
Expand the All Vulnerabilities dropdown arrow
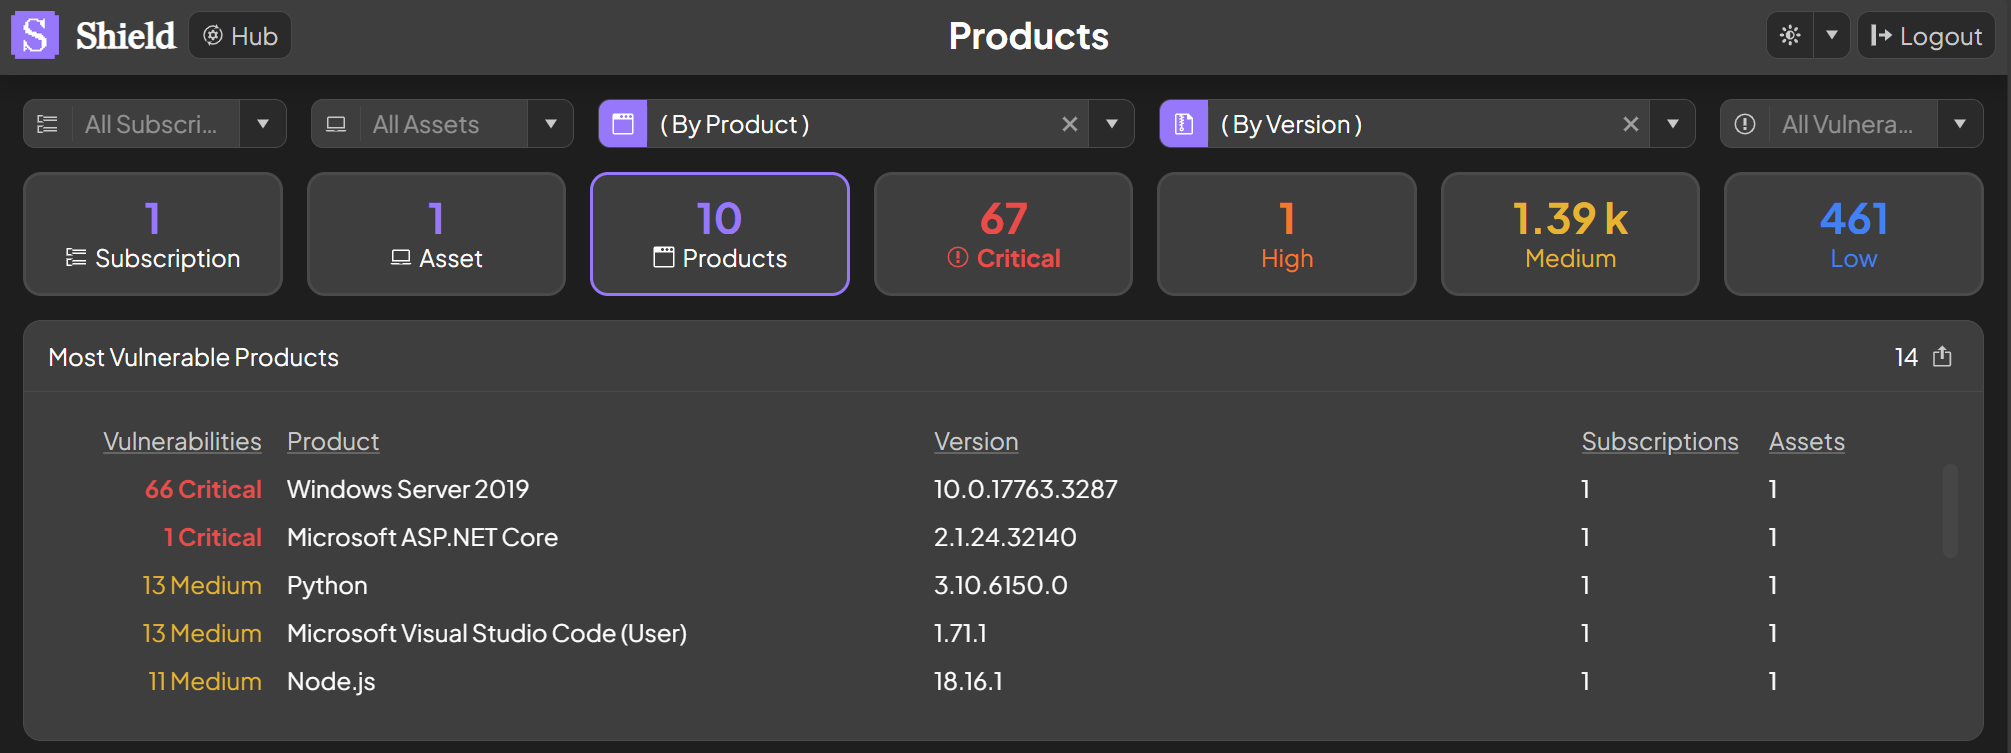click(x=1960, y=124)
